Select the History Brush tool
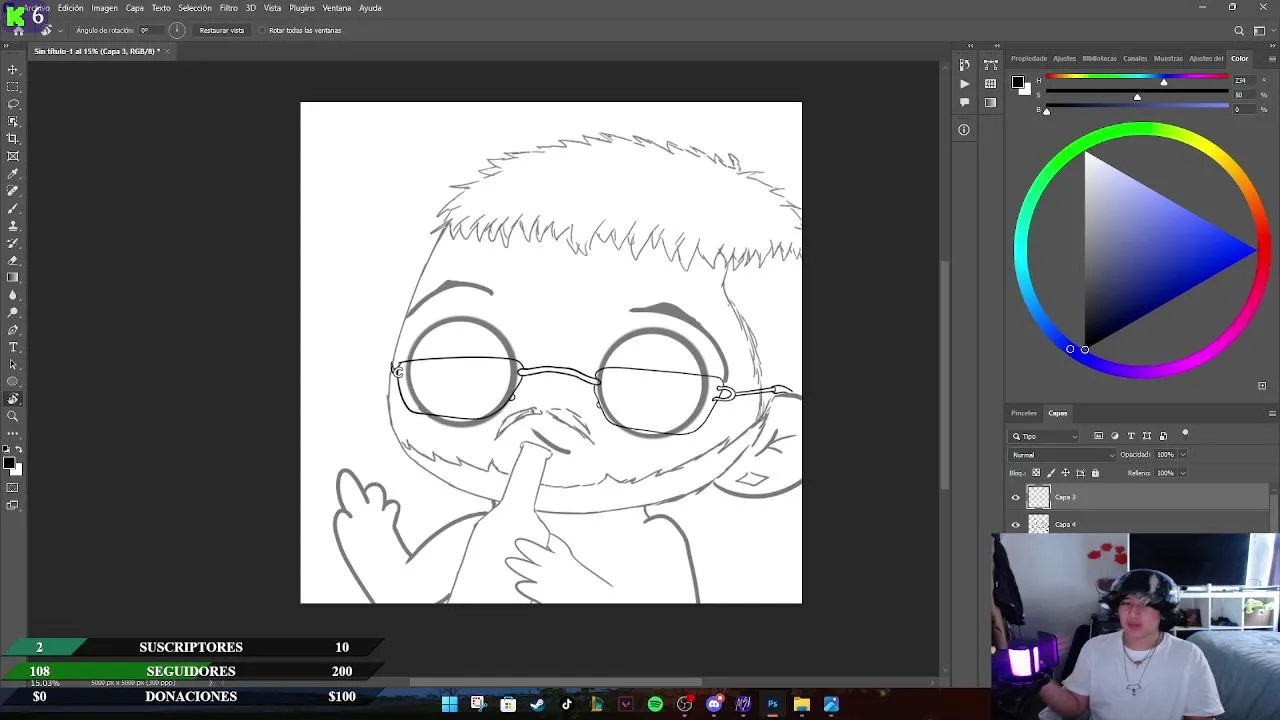The height and width of the screenshot is (720, 1280). tap(13, 243)
